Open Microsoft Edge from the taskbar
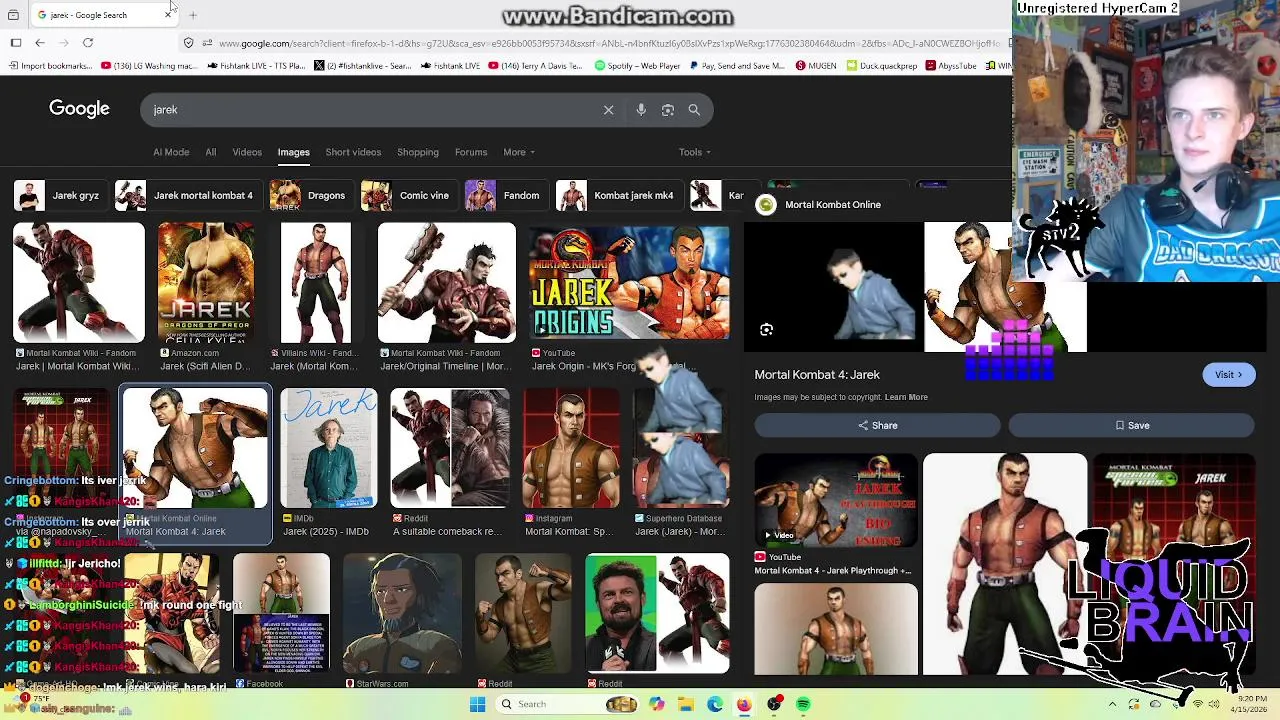The width and height of the screenshot is (1280, 720). pos(715,704)
